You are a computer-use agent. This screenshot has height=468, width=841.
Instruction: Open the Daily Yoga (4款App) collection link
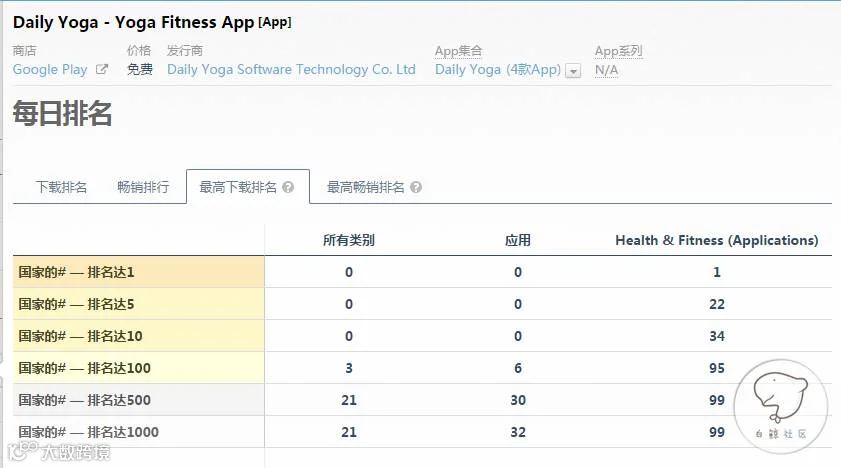(x=498, y=70)
